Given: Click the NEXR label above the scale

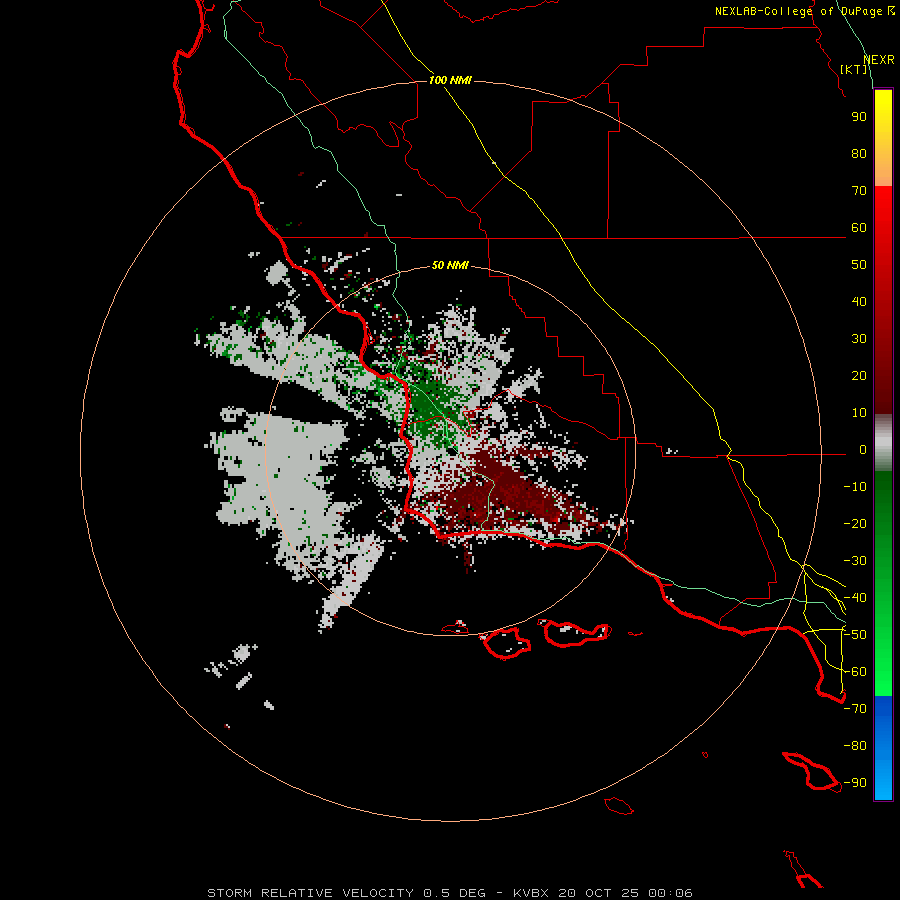Looking at the screenshot, I should (x=879, y=60).
